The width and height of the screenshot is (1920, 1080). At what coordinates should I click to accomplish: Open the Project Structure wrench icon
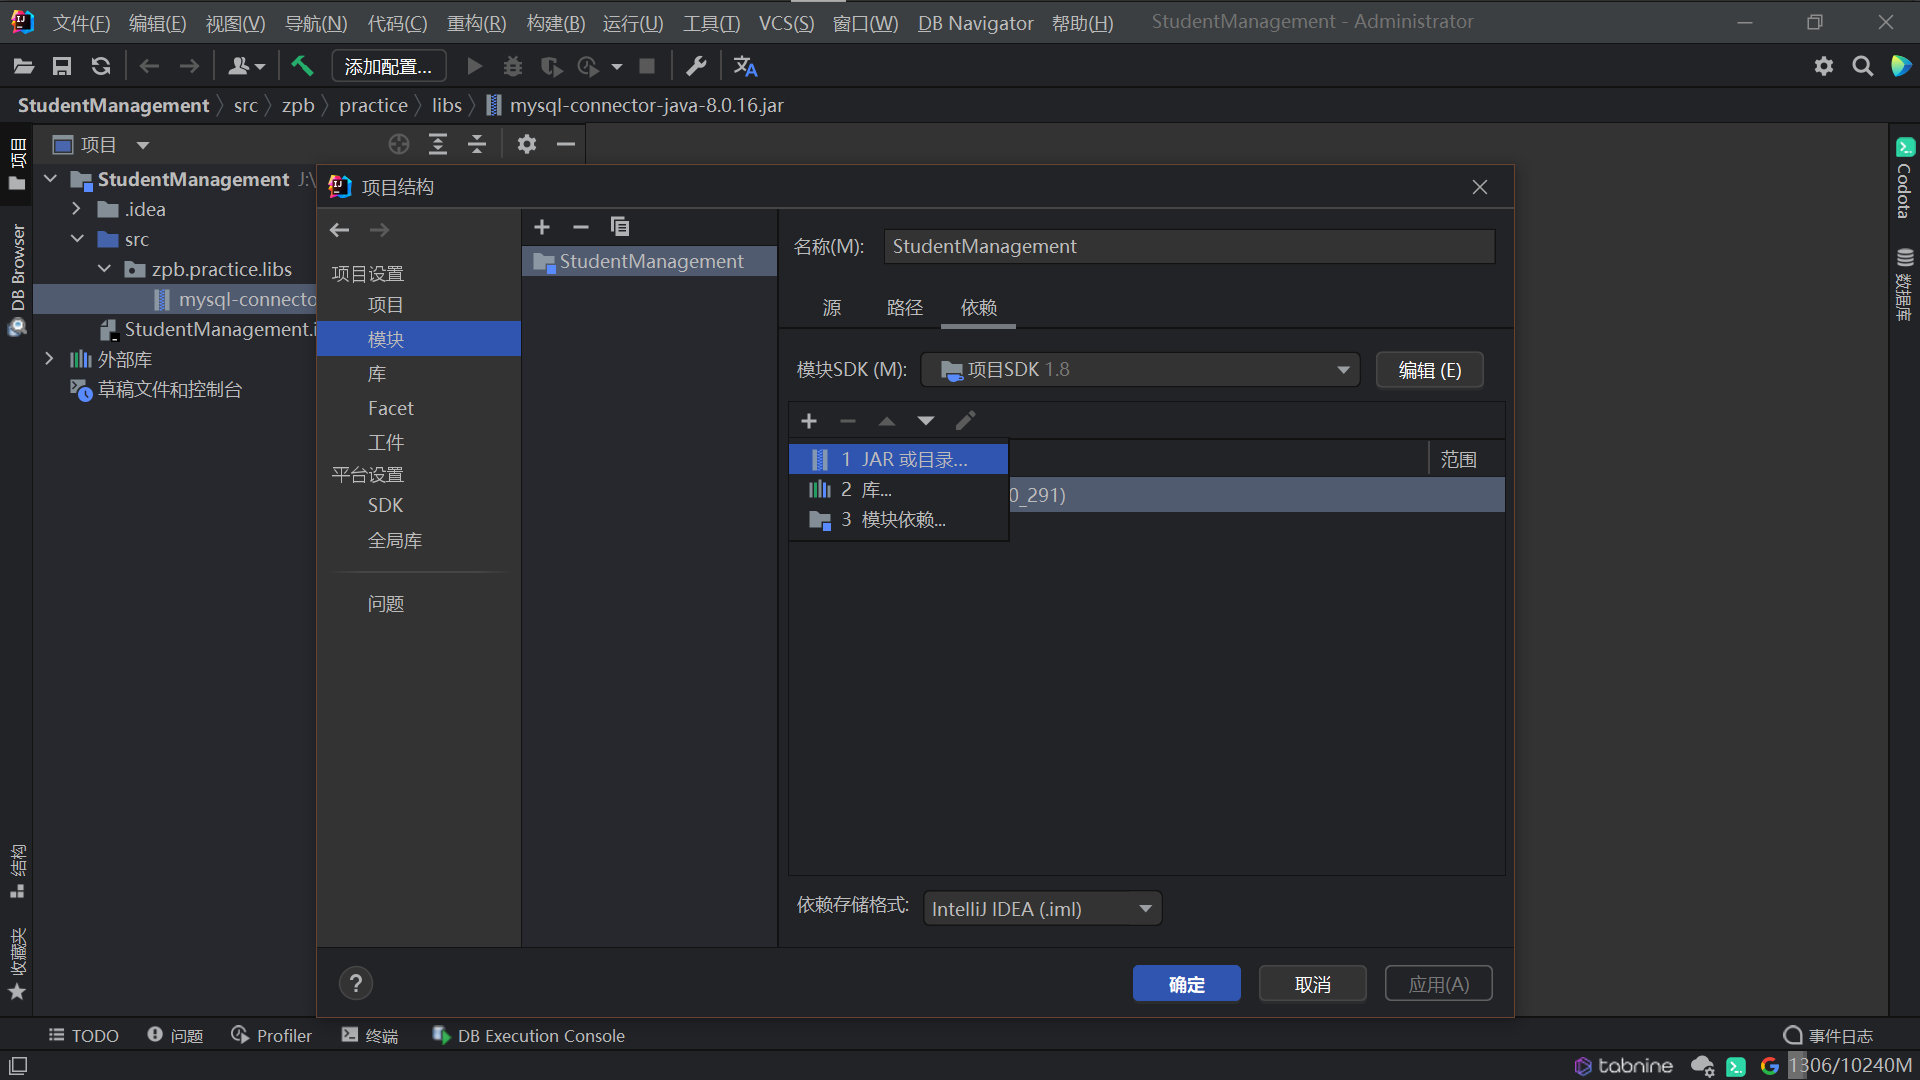point(696,66)
